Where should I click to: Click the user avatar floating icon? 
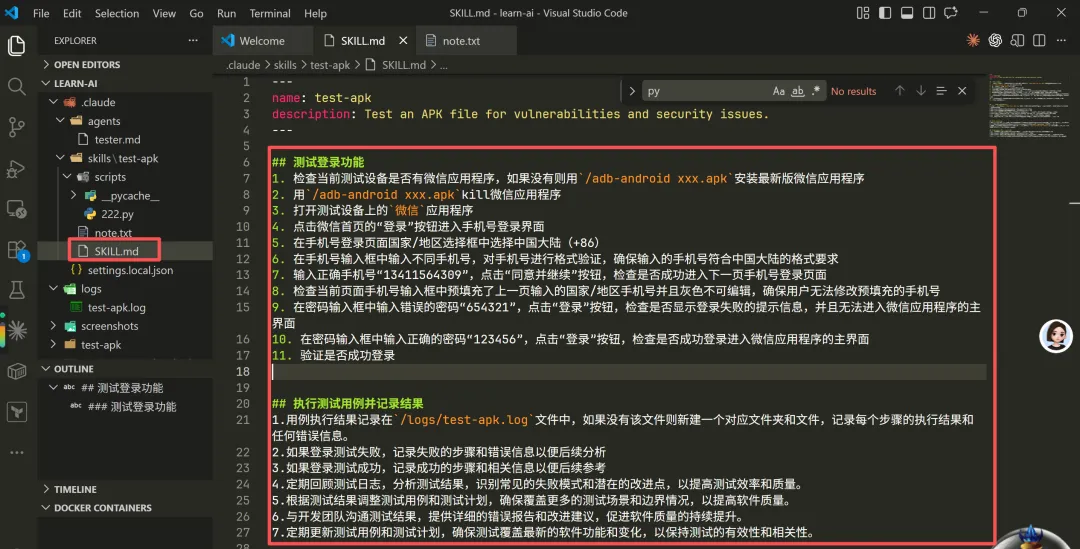(x=1056, y=336)
